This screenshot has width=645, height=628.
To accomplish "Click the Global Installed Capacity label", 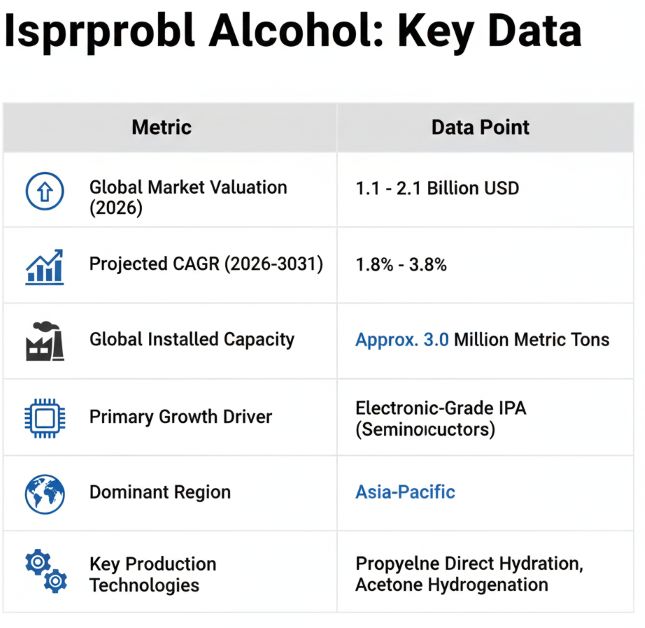I will (x=192, y=339).
